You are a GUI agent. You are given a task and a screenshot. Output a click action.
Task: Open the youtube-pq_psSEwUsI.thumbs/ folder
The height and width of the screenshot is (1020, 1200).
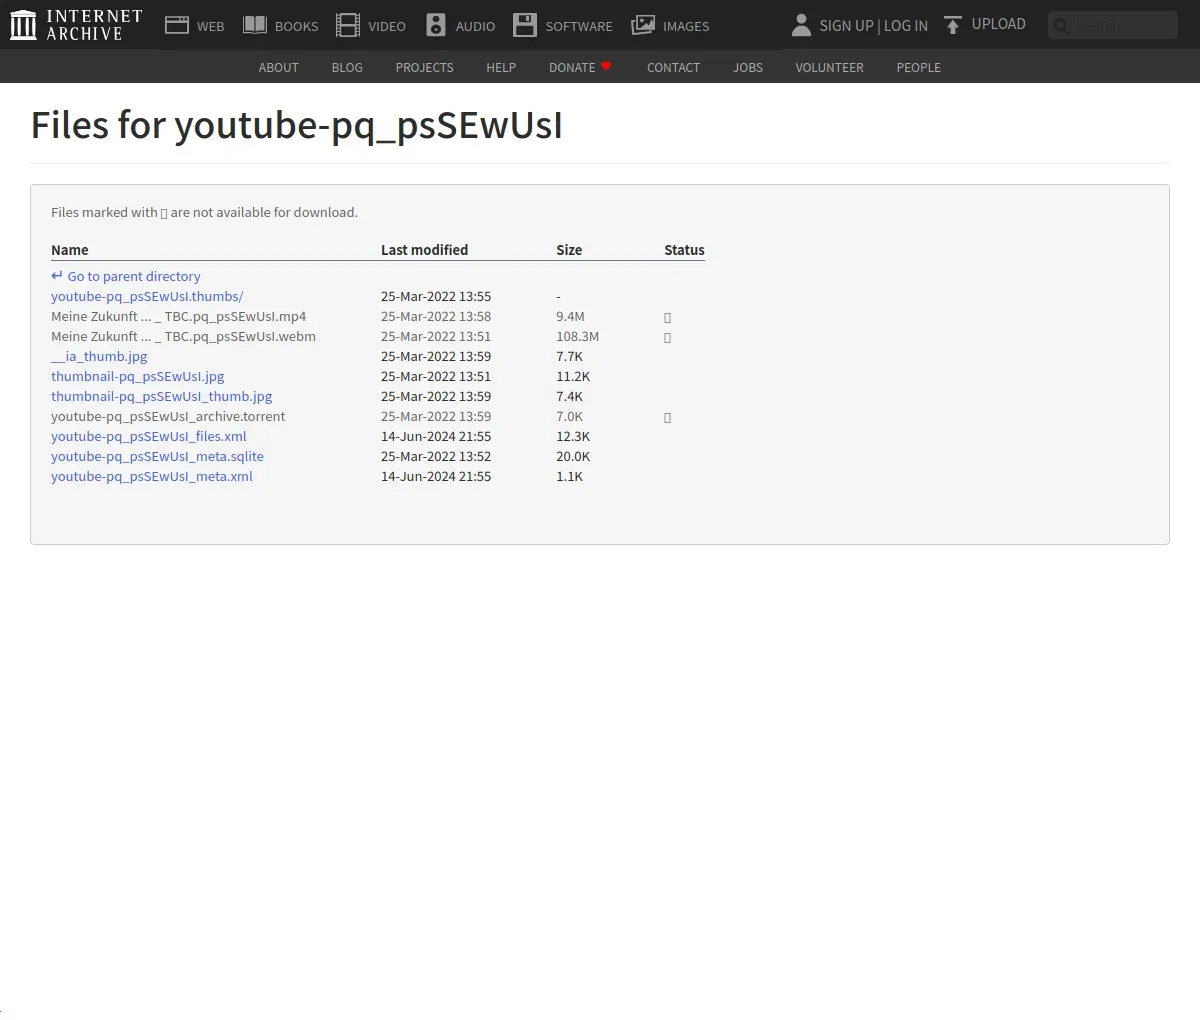pyautogui.click(x=147, y=296)
